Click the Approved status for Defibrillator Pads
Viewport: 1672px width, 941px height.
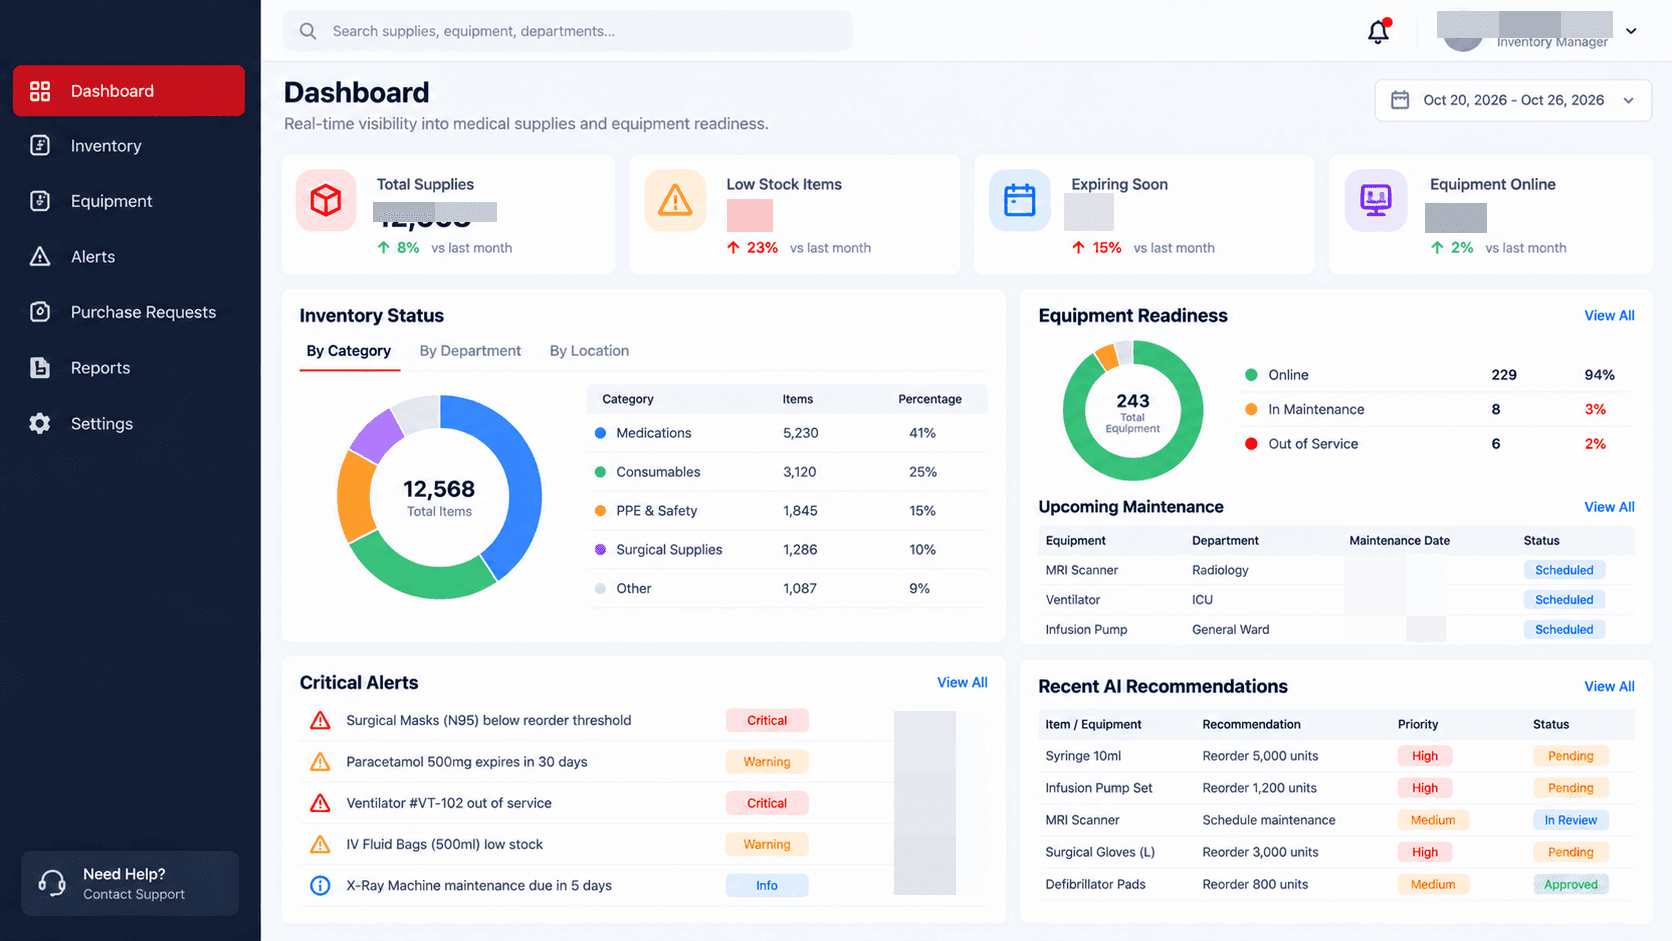tap(1570, 884)
